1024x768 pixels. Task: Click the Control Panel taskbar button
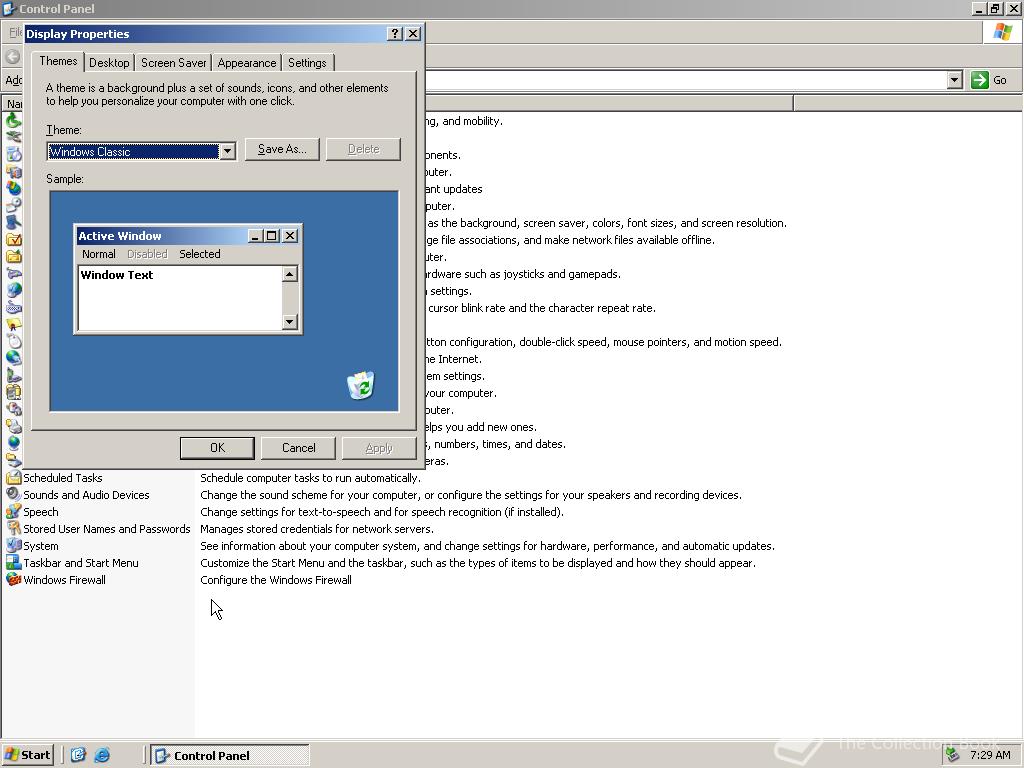click(x=230, y=755)
